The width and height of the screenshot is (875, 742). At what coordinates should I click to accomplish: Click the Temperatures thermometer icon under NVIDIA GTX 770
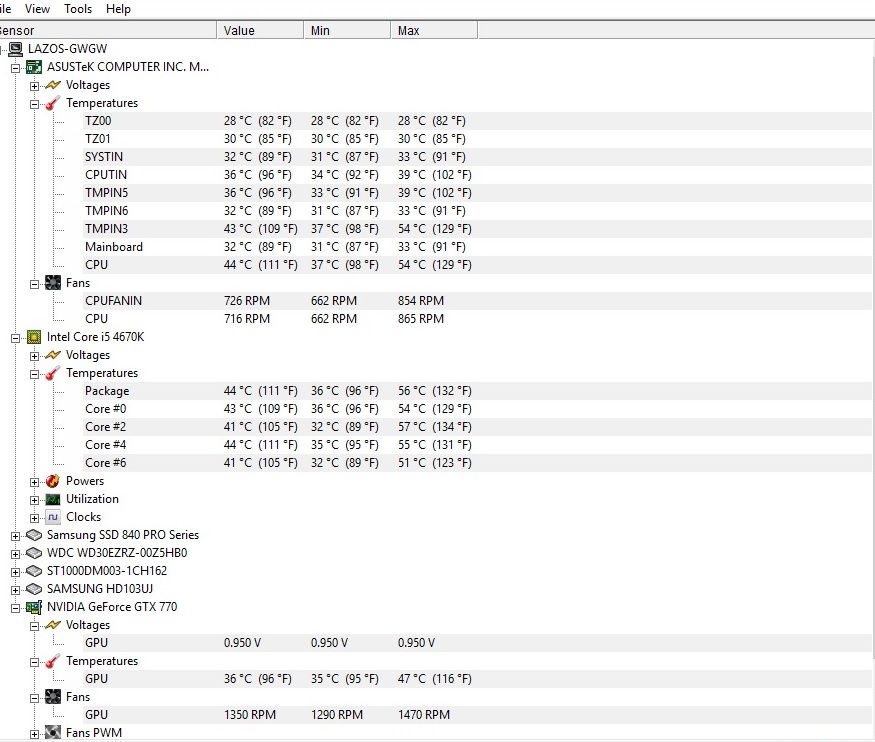(x=52, y=661)
